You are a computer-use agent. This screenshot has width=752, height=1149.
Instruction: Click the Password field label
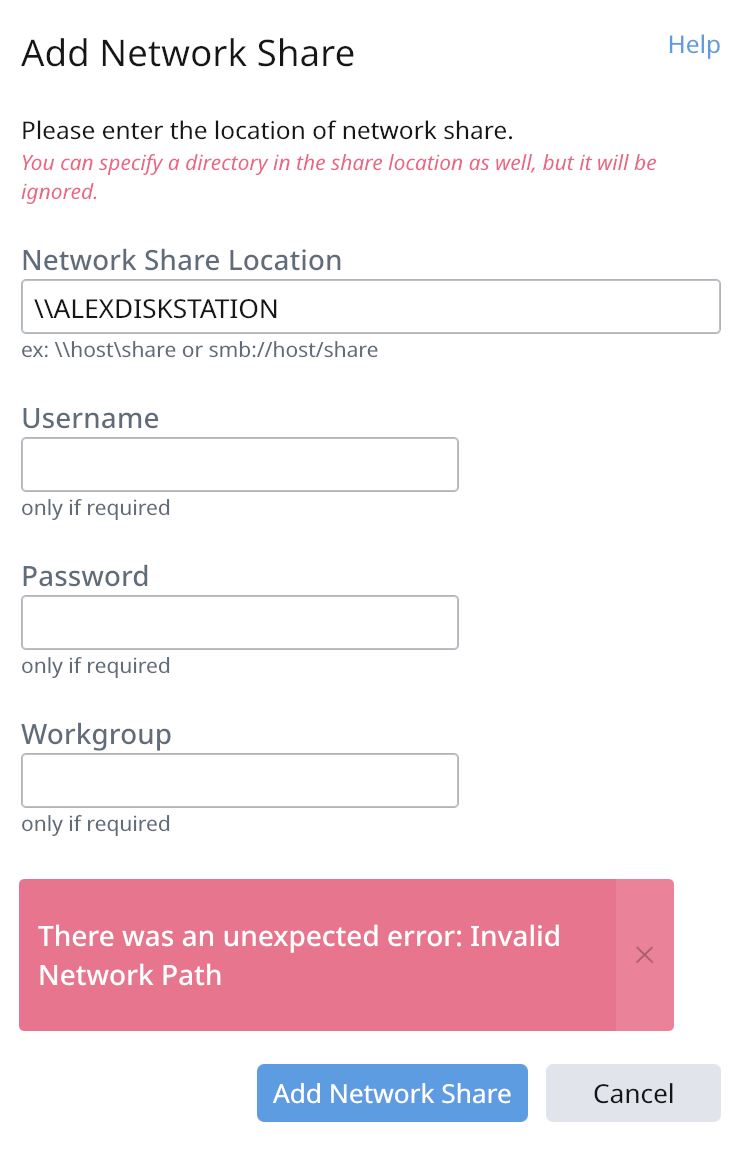(x=85, y=576)
